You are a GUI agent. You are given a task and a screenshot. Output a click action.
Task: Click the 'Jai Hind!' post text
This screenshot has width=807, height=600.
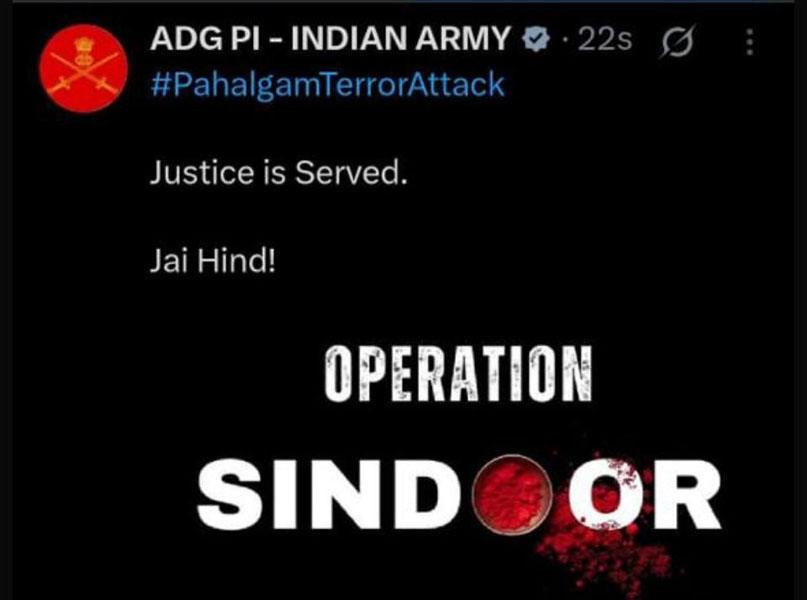tap(213, 261)
